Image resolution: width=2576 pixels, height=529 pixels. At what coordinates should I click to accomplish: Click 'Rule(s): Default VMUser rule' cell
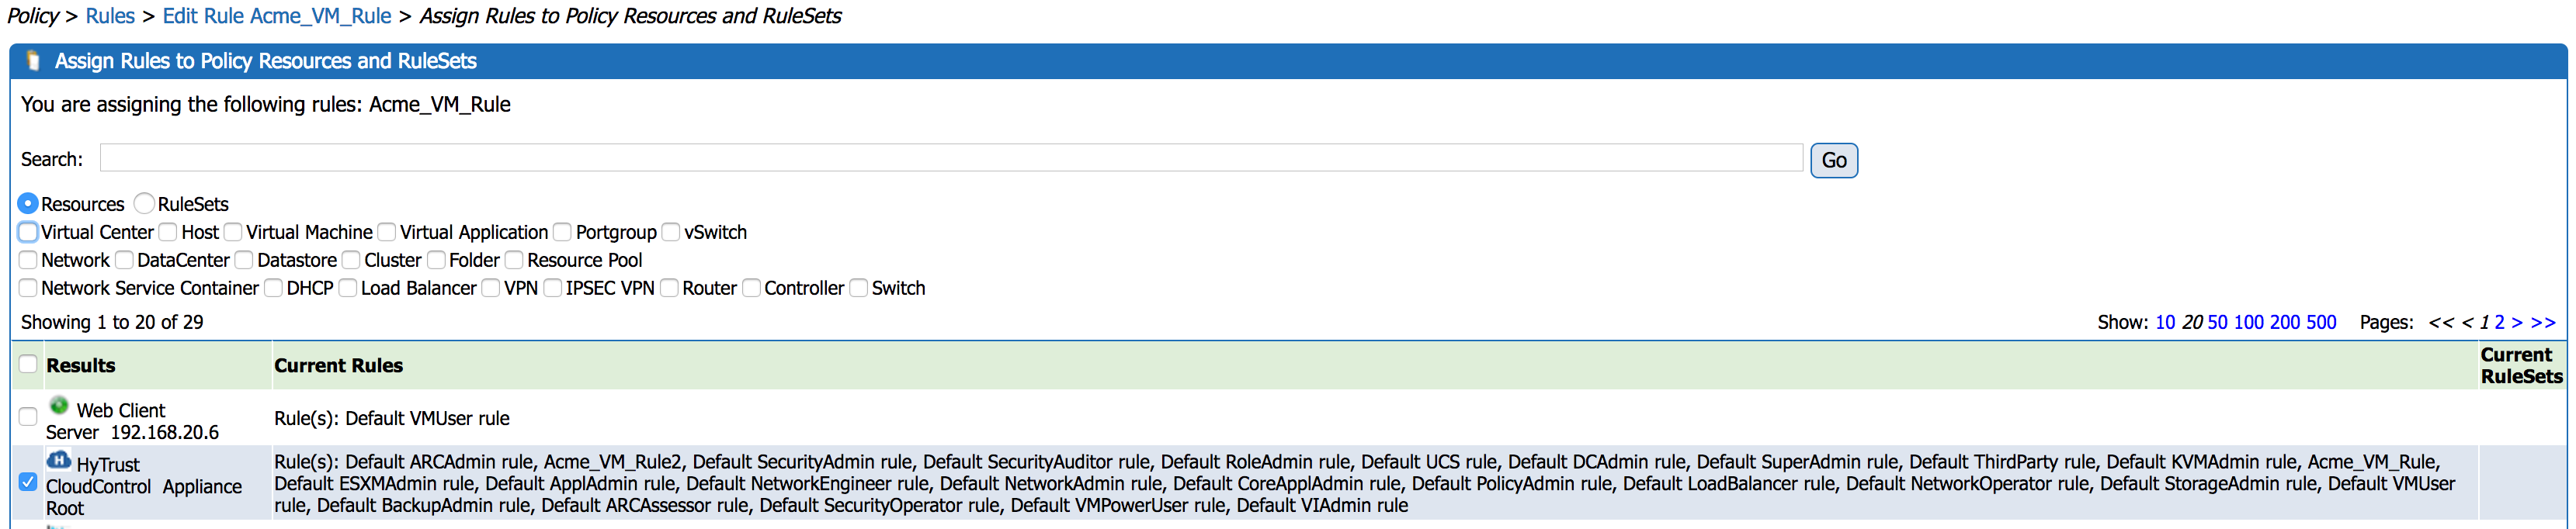[x=392, y=418]
